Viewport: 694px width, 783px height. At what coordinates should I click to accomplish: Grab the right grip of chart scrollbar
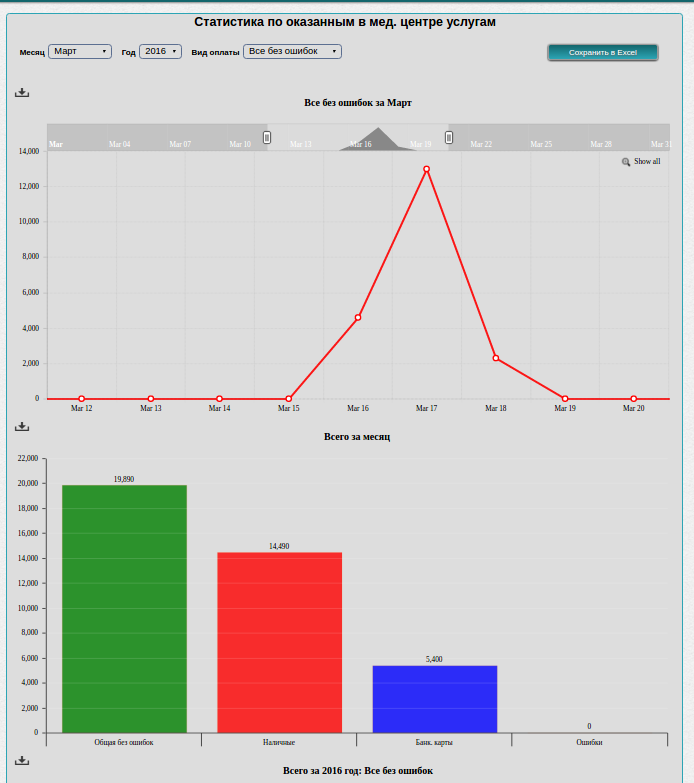point(449,137)
